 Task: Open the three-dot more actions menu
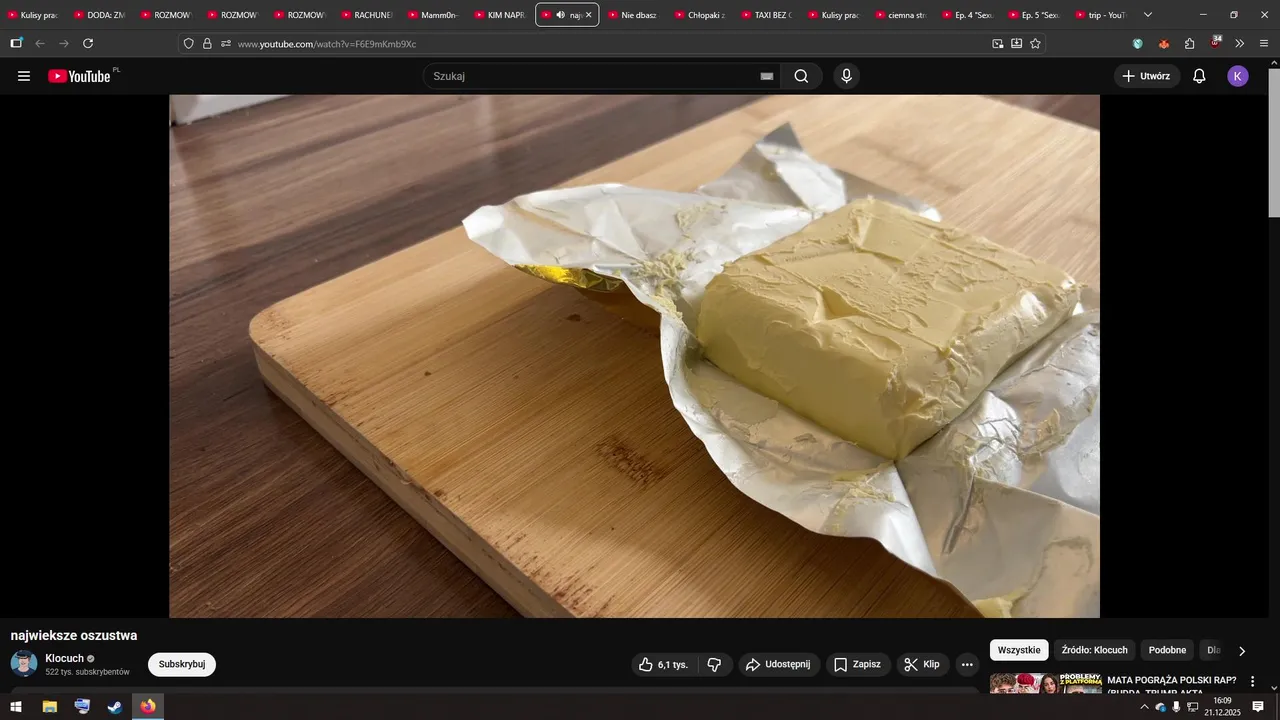coord(967,664)
